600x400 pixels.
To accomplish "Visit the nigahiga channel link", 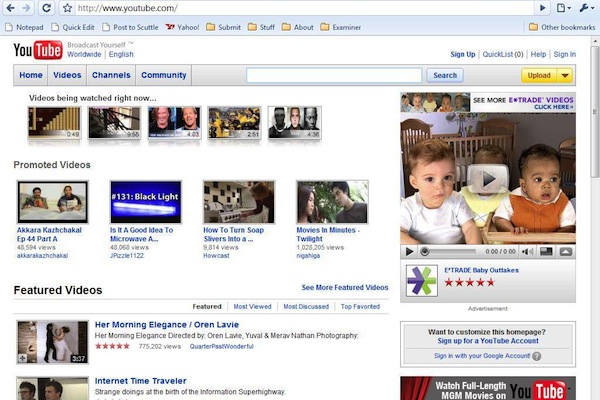I will [x=308, y=256].
